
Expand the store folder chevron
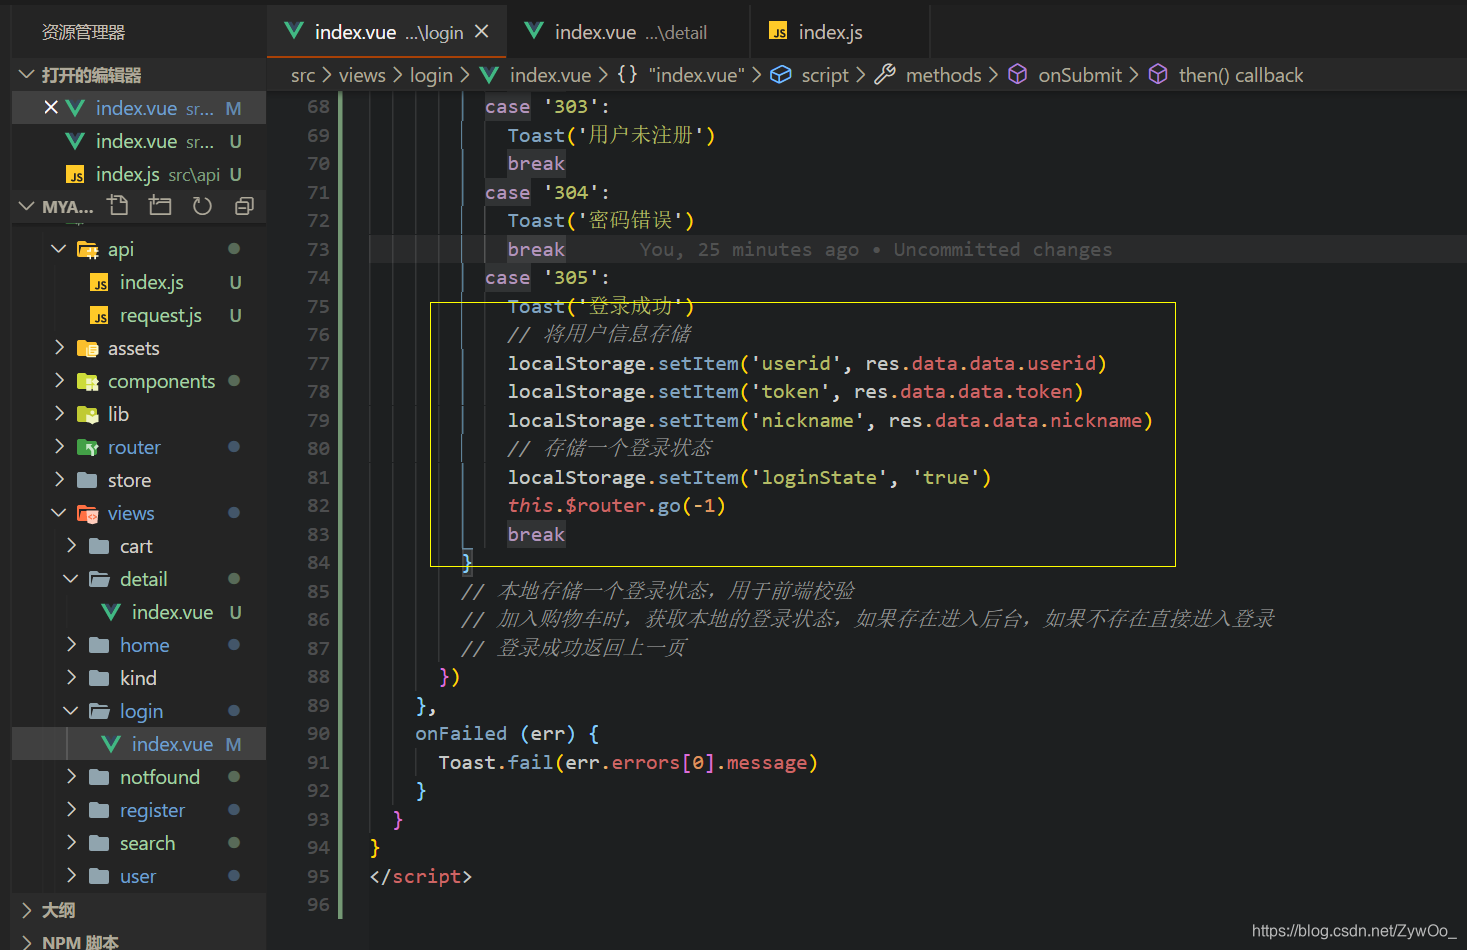pos(59,479)
